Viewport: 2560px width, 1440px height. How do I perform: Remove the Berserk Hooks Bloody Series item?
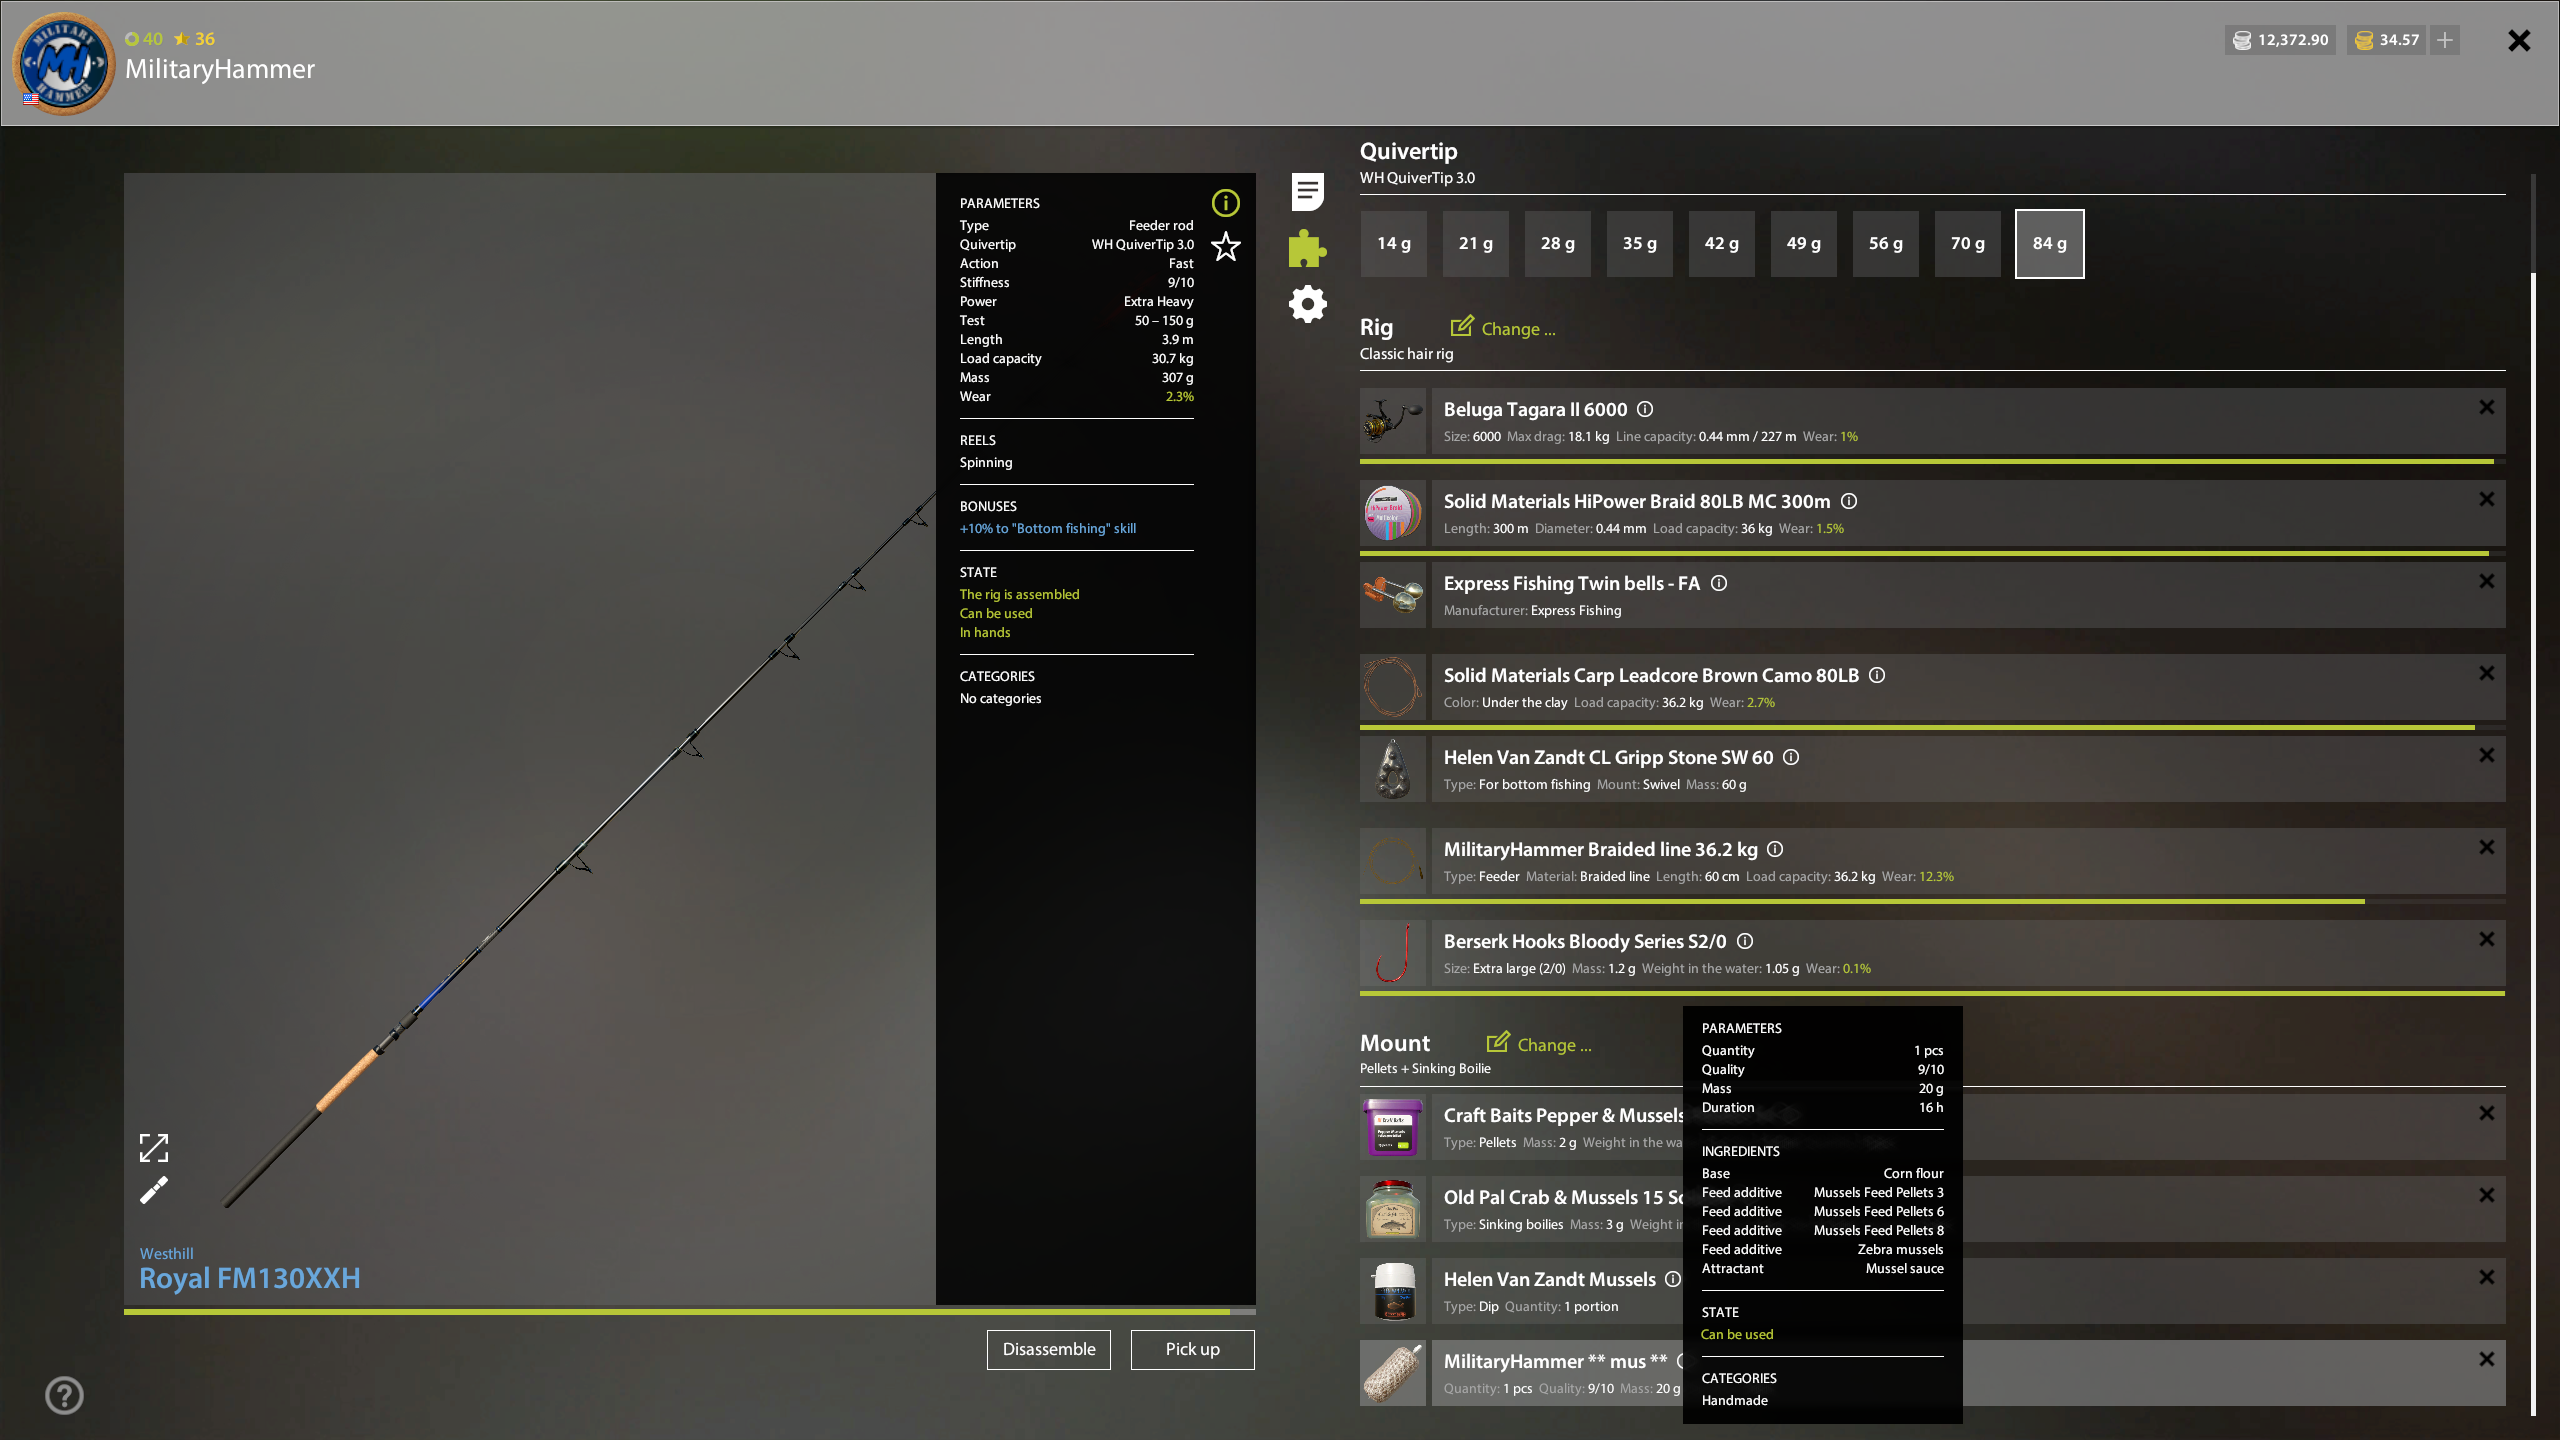pos(2486,939)
